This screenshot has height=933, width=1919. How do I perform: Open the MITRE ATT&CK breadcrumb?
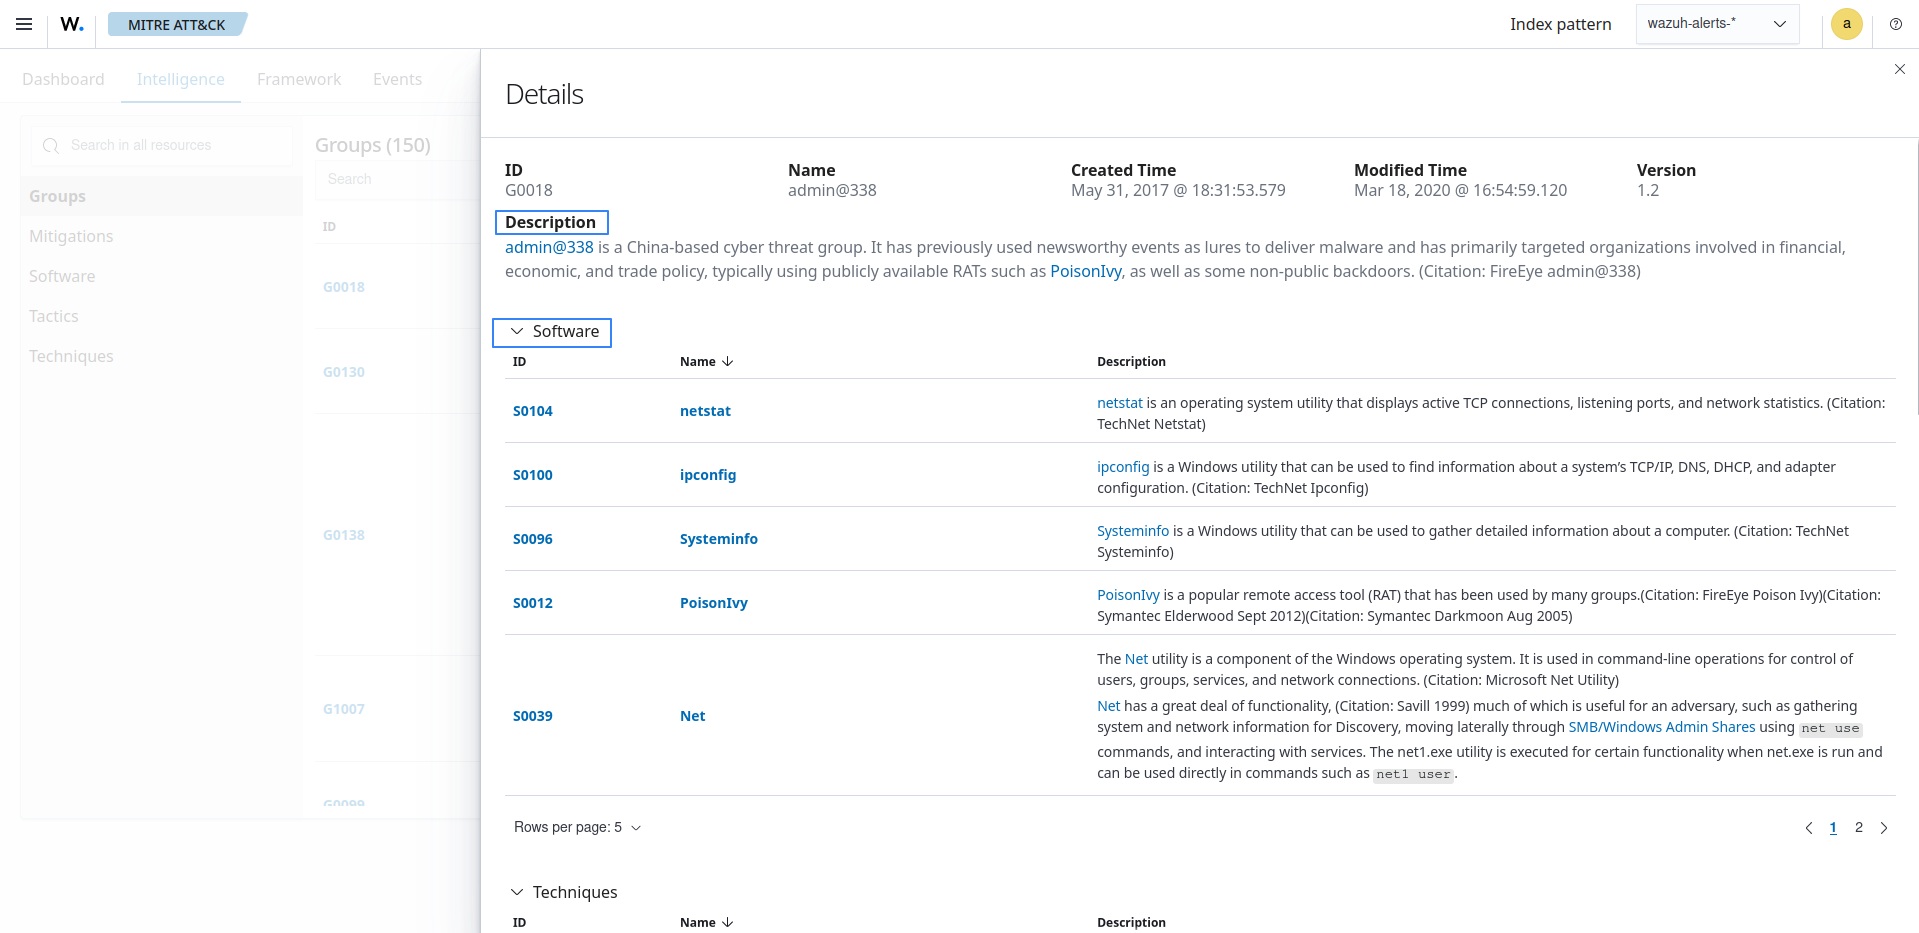pos(176,24)
